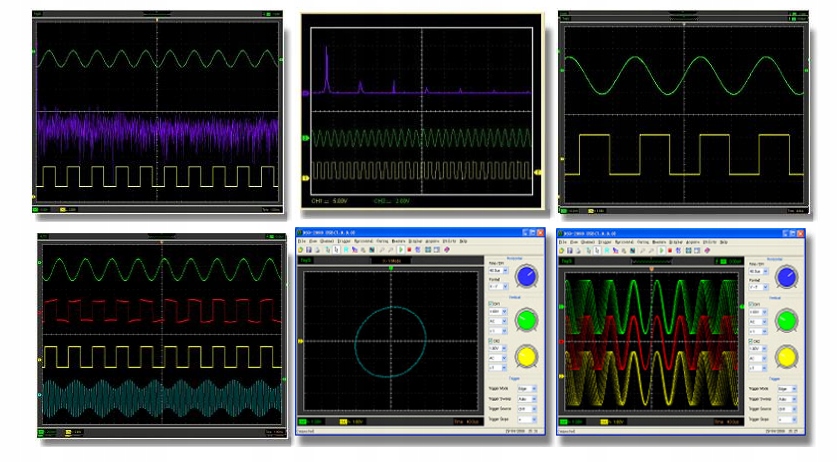Click the FFT spectrum oscilloscope thumbnail
838x462 pixels.
coord(424,110)
